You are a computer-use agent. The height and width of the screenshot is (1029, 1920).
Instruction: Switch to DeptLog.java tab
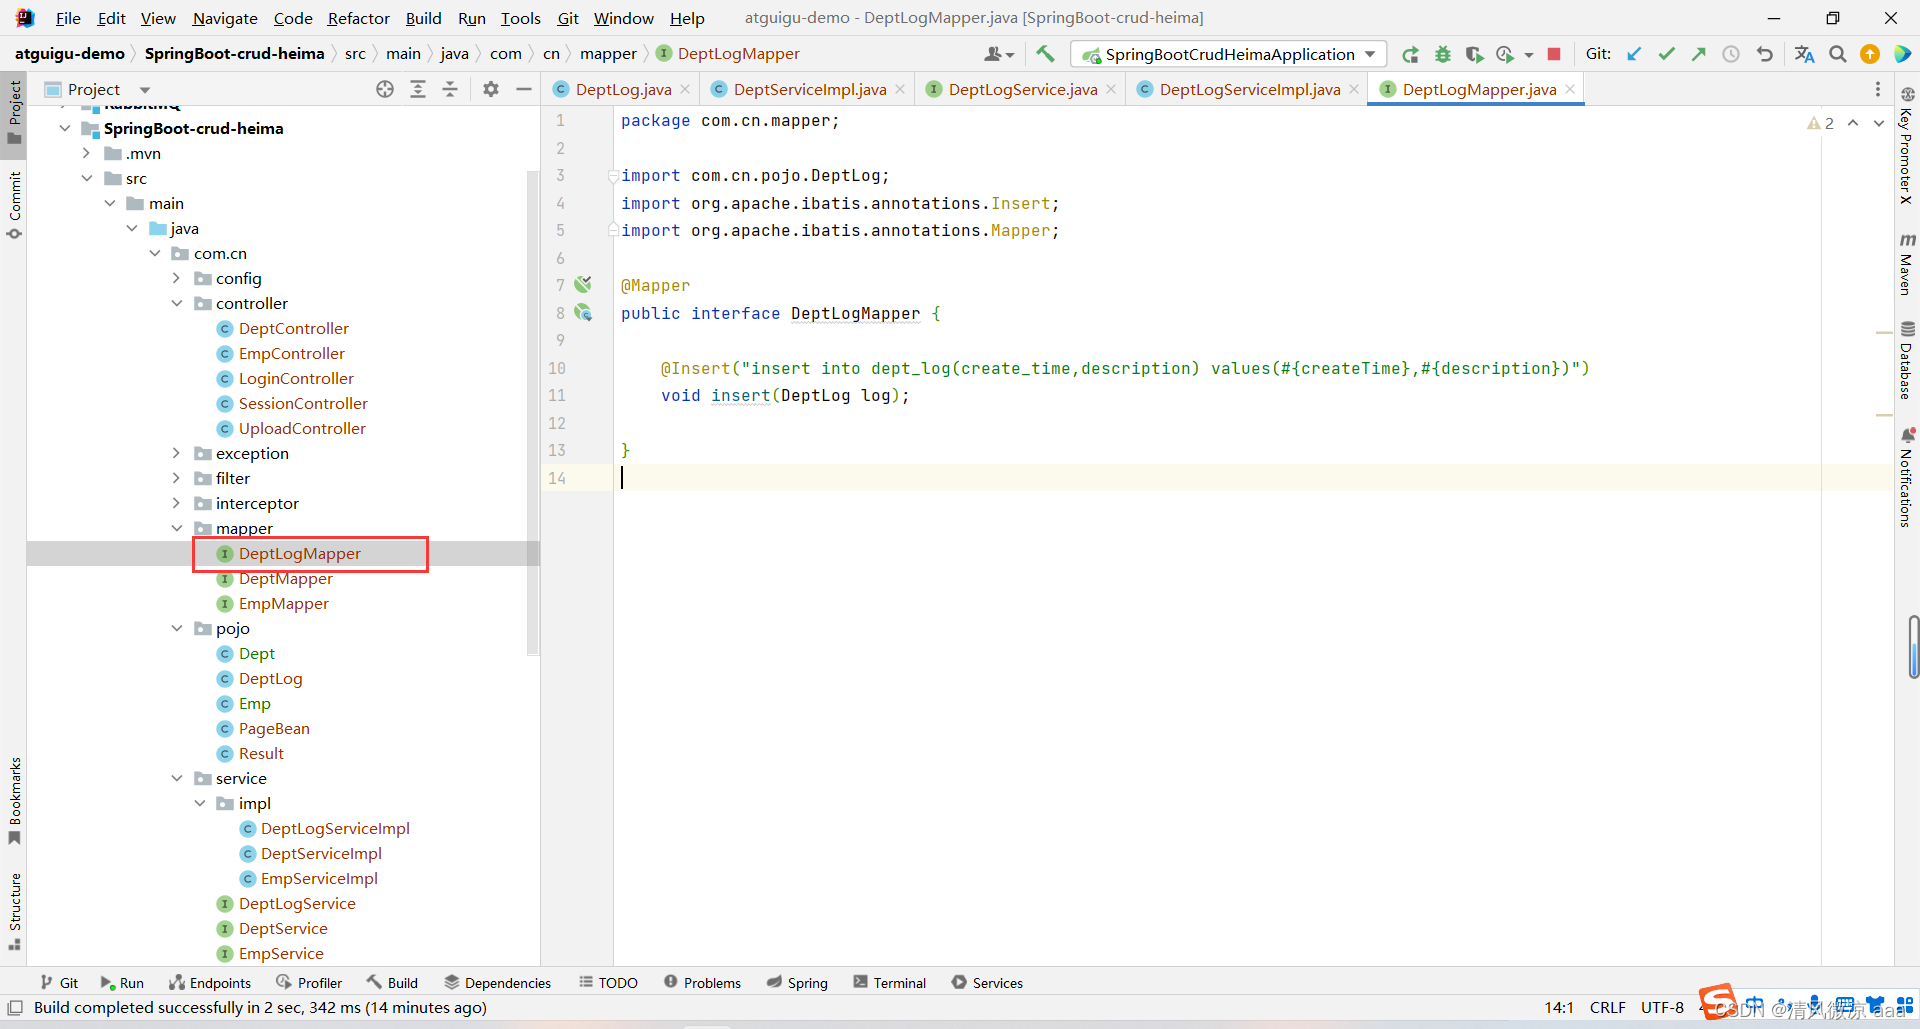point(623,89)
